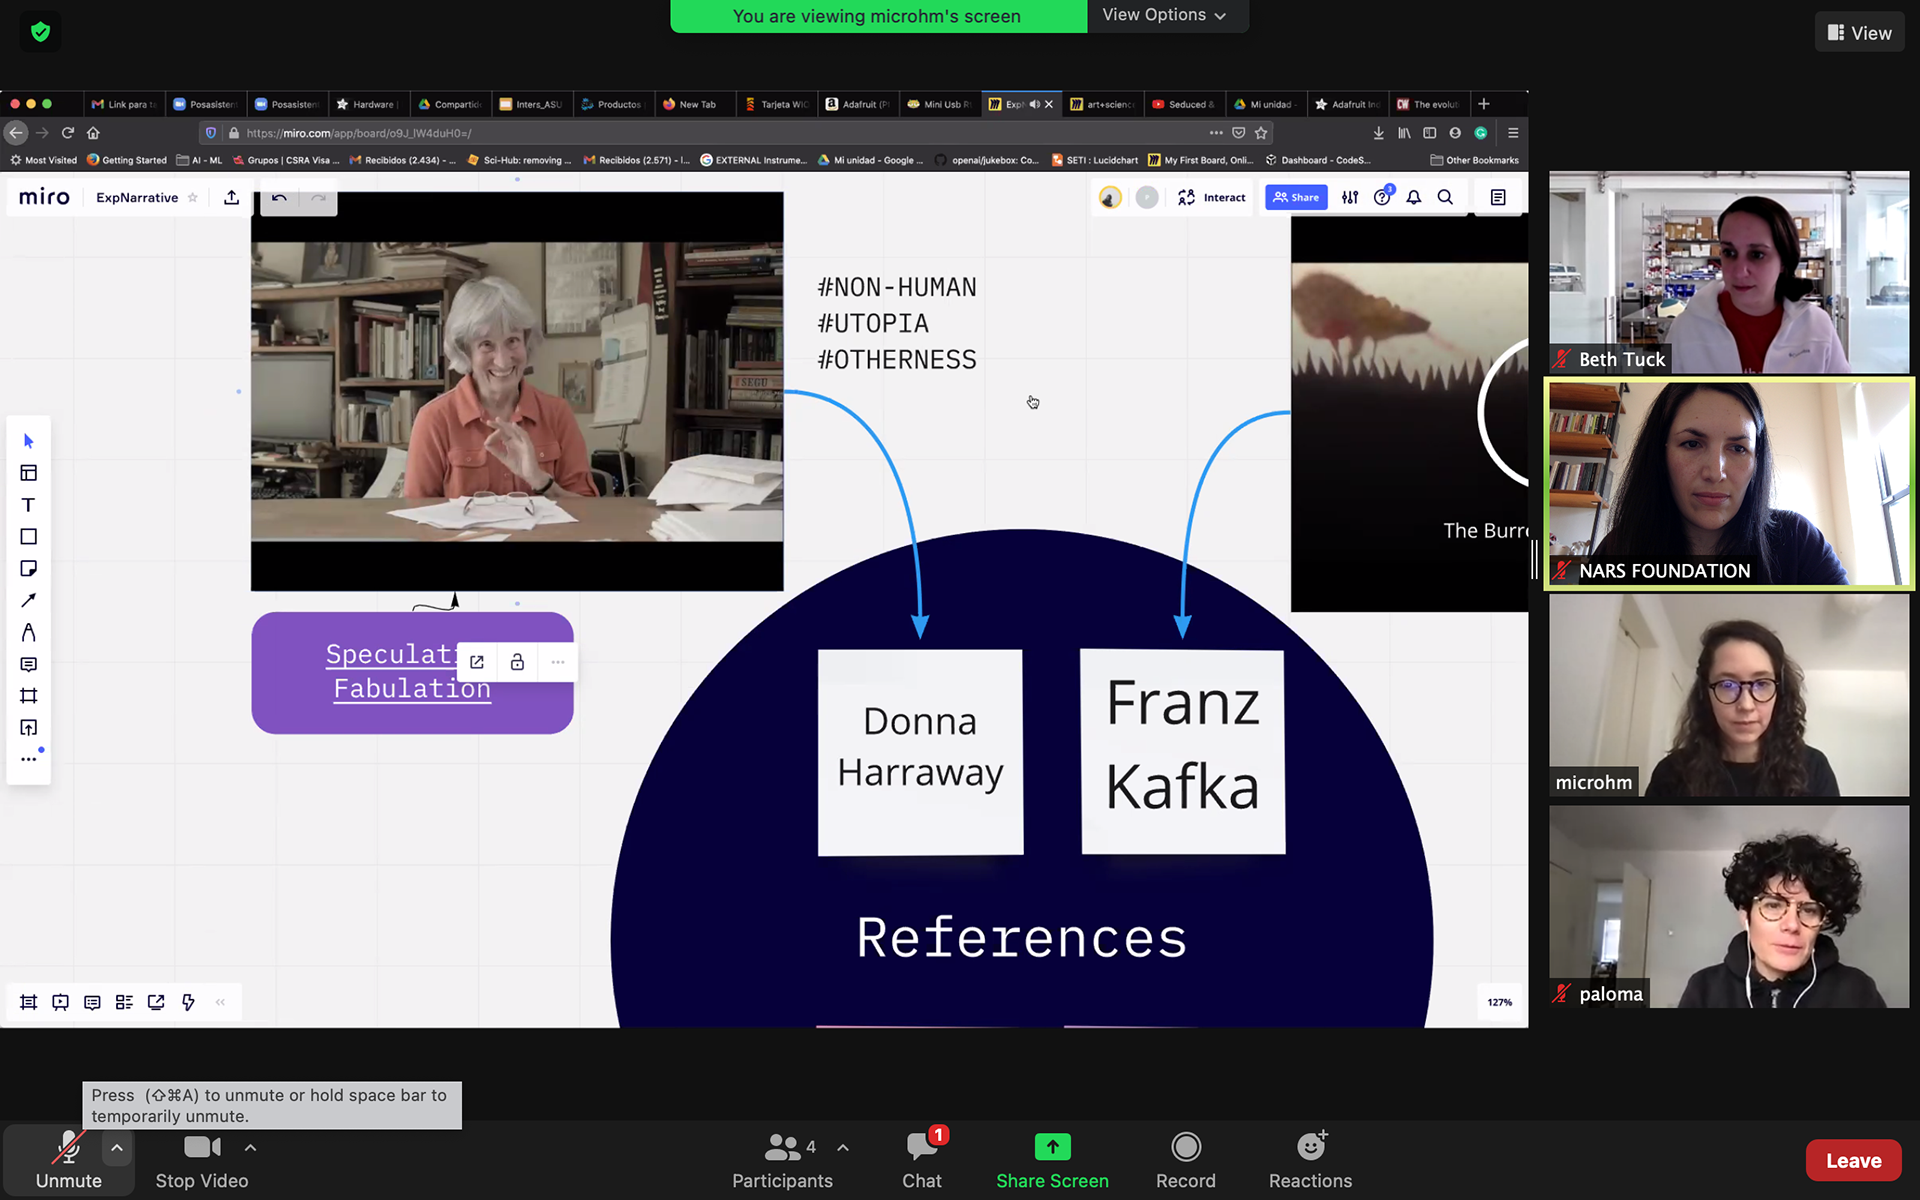Select the Miro comment tool
Screen dimensions: 1920x1200
click(x=28, y=664)
